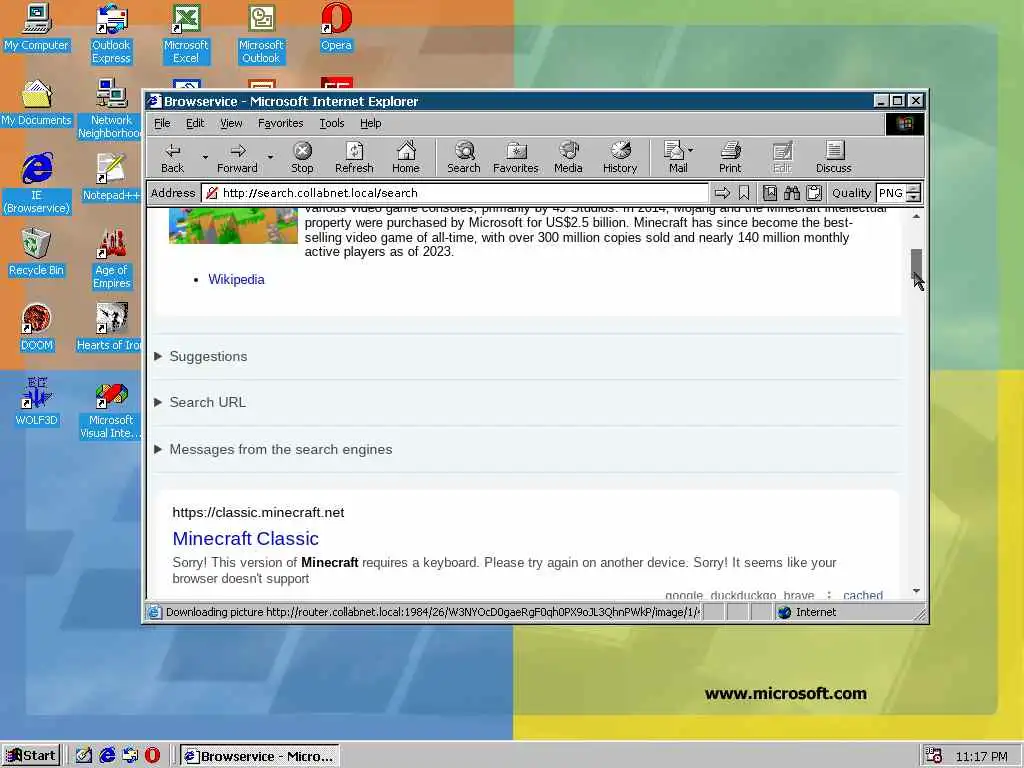Click the Forward toolbar button
This screenshot has height=768, width=1024.
(x=237, y=157)
